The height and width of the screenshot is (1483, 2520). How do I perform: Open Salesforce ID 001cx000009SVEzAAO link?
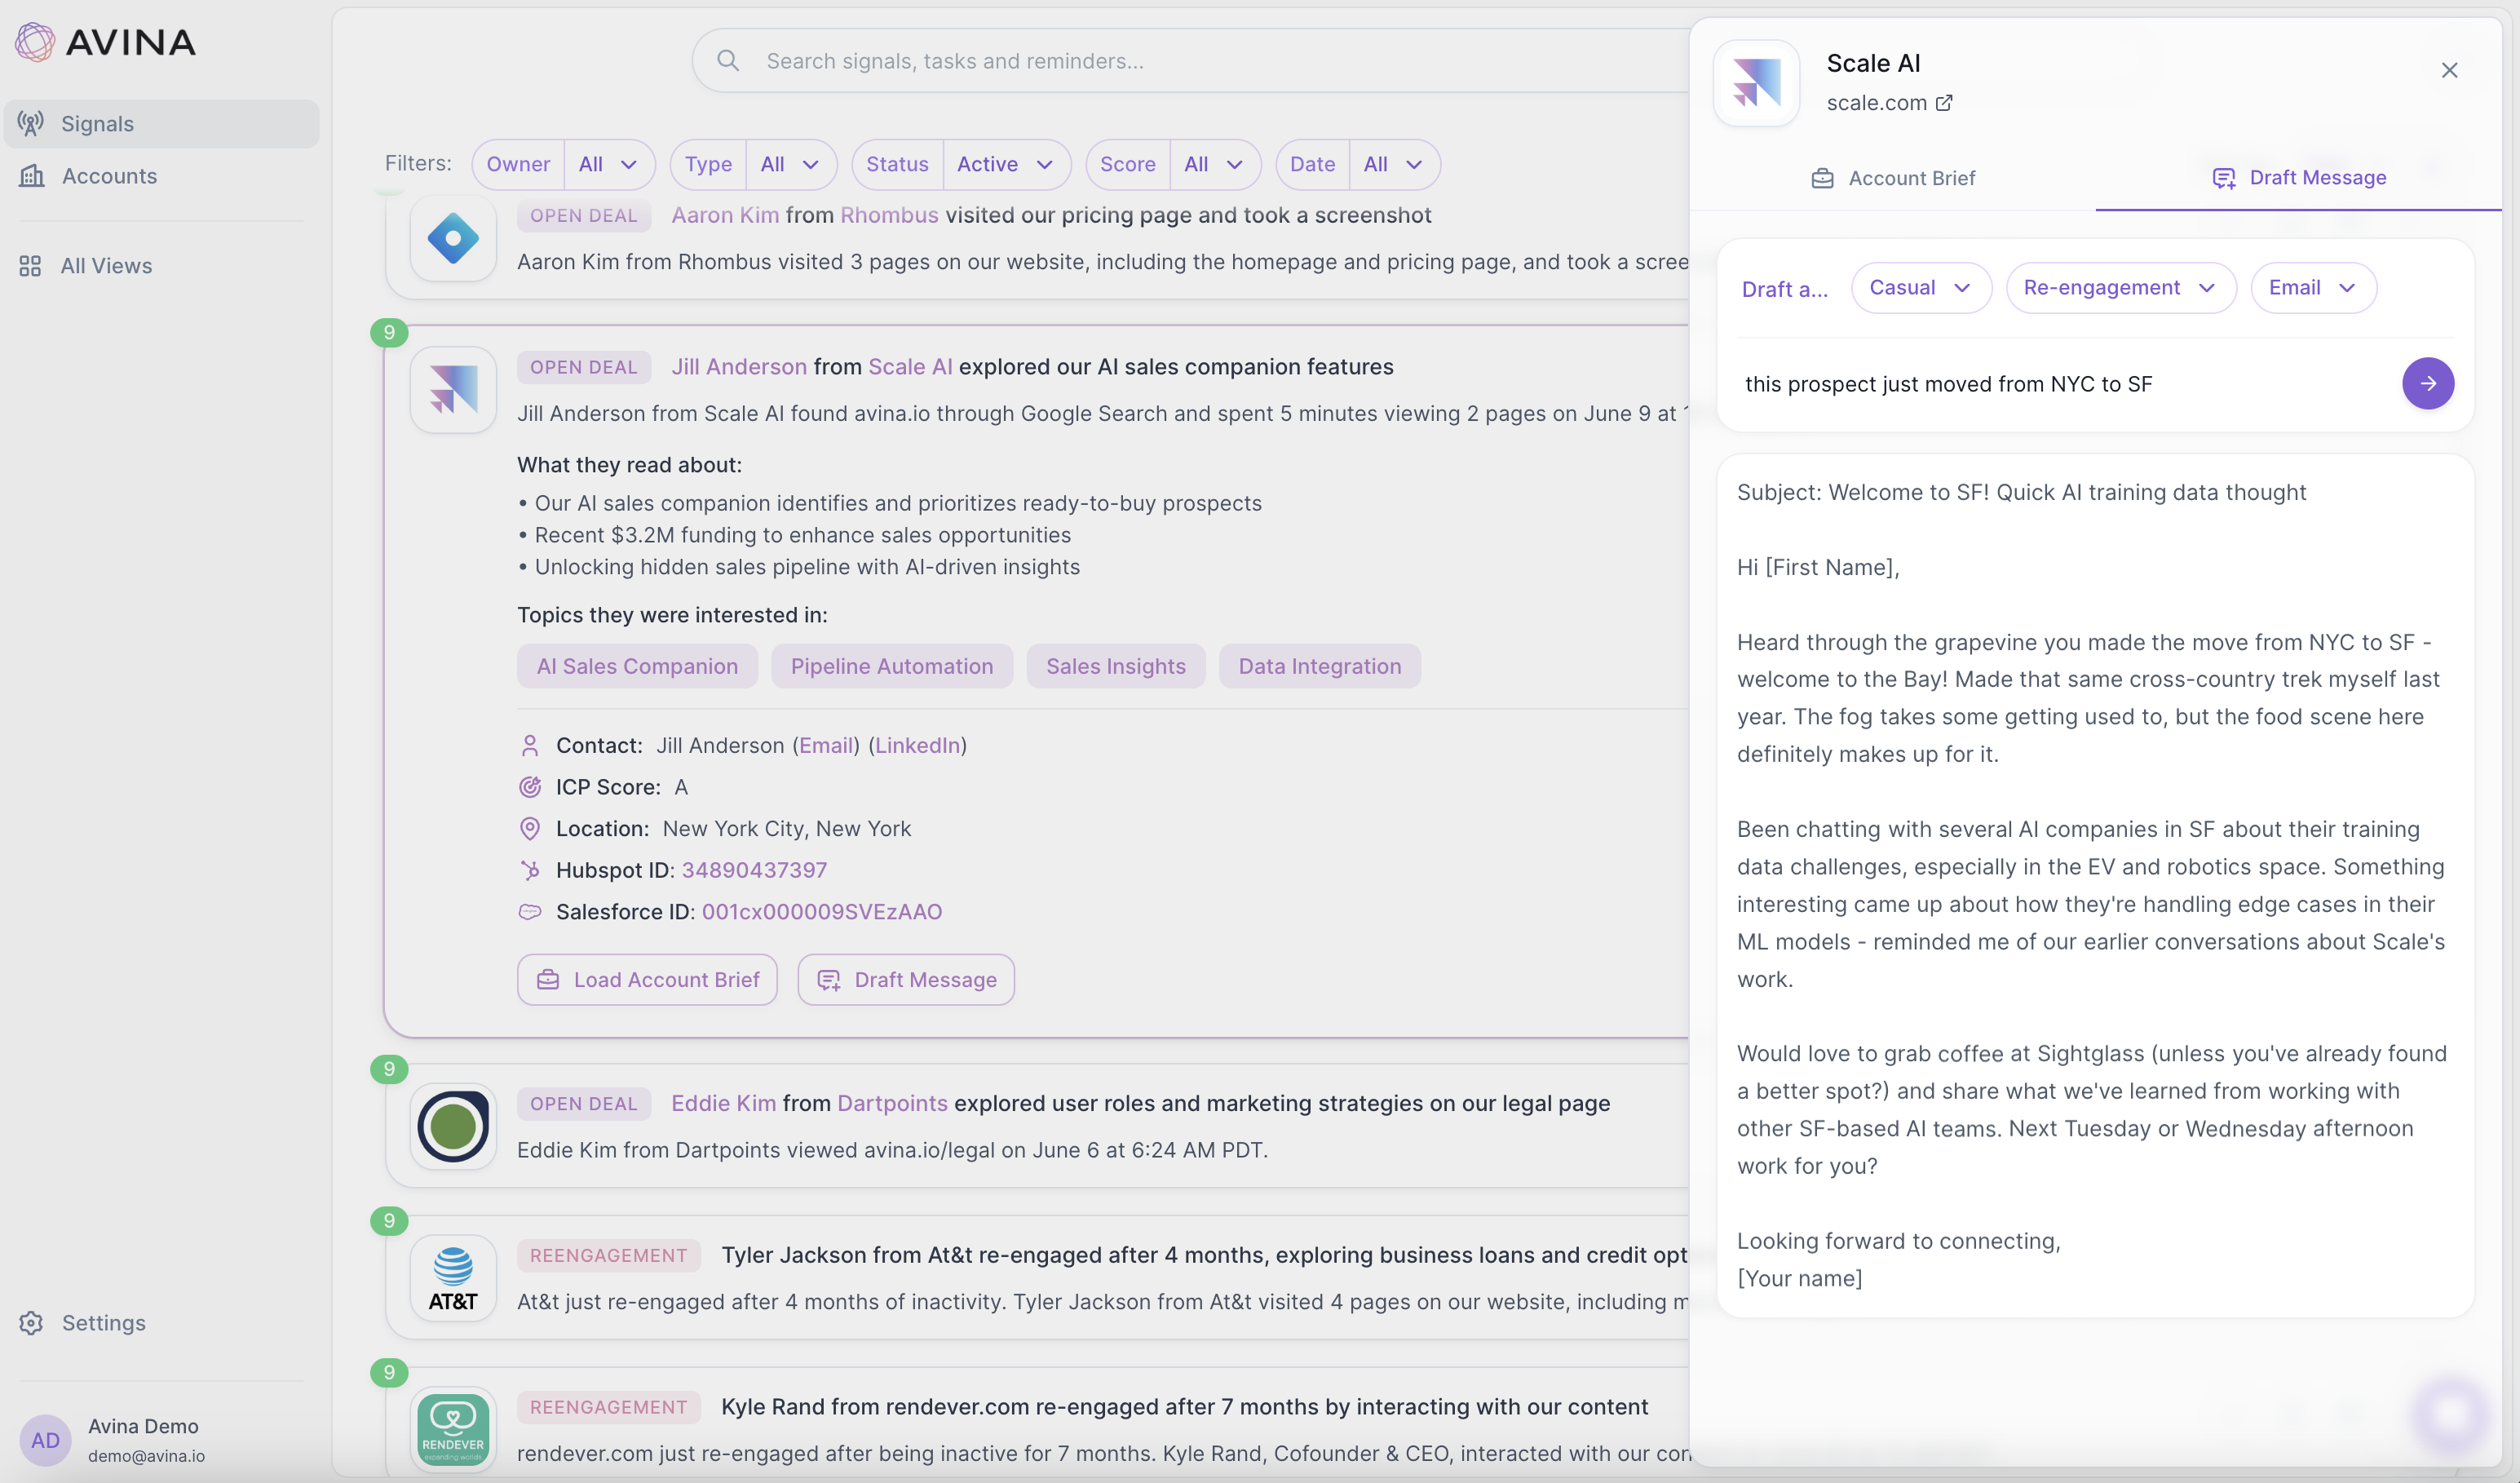822,912
